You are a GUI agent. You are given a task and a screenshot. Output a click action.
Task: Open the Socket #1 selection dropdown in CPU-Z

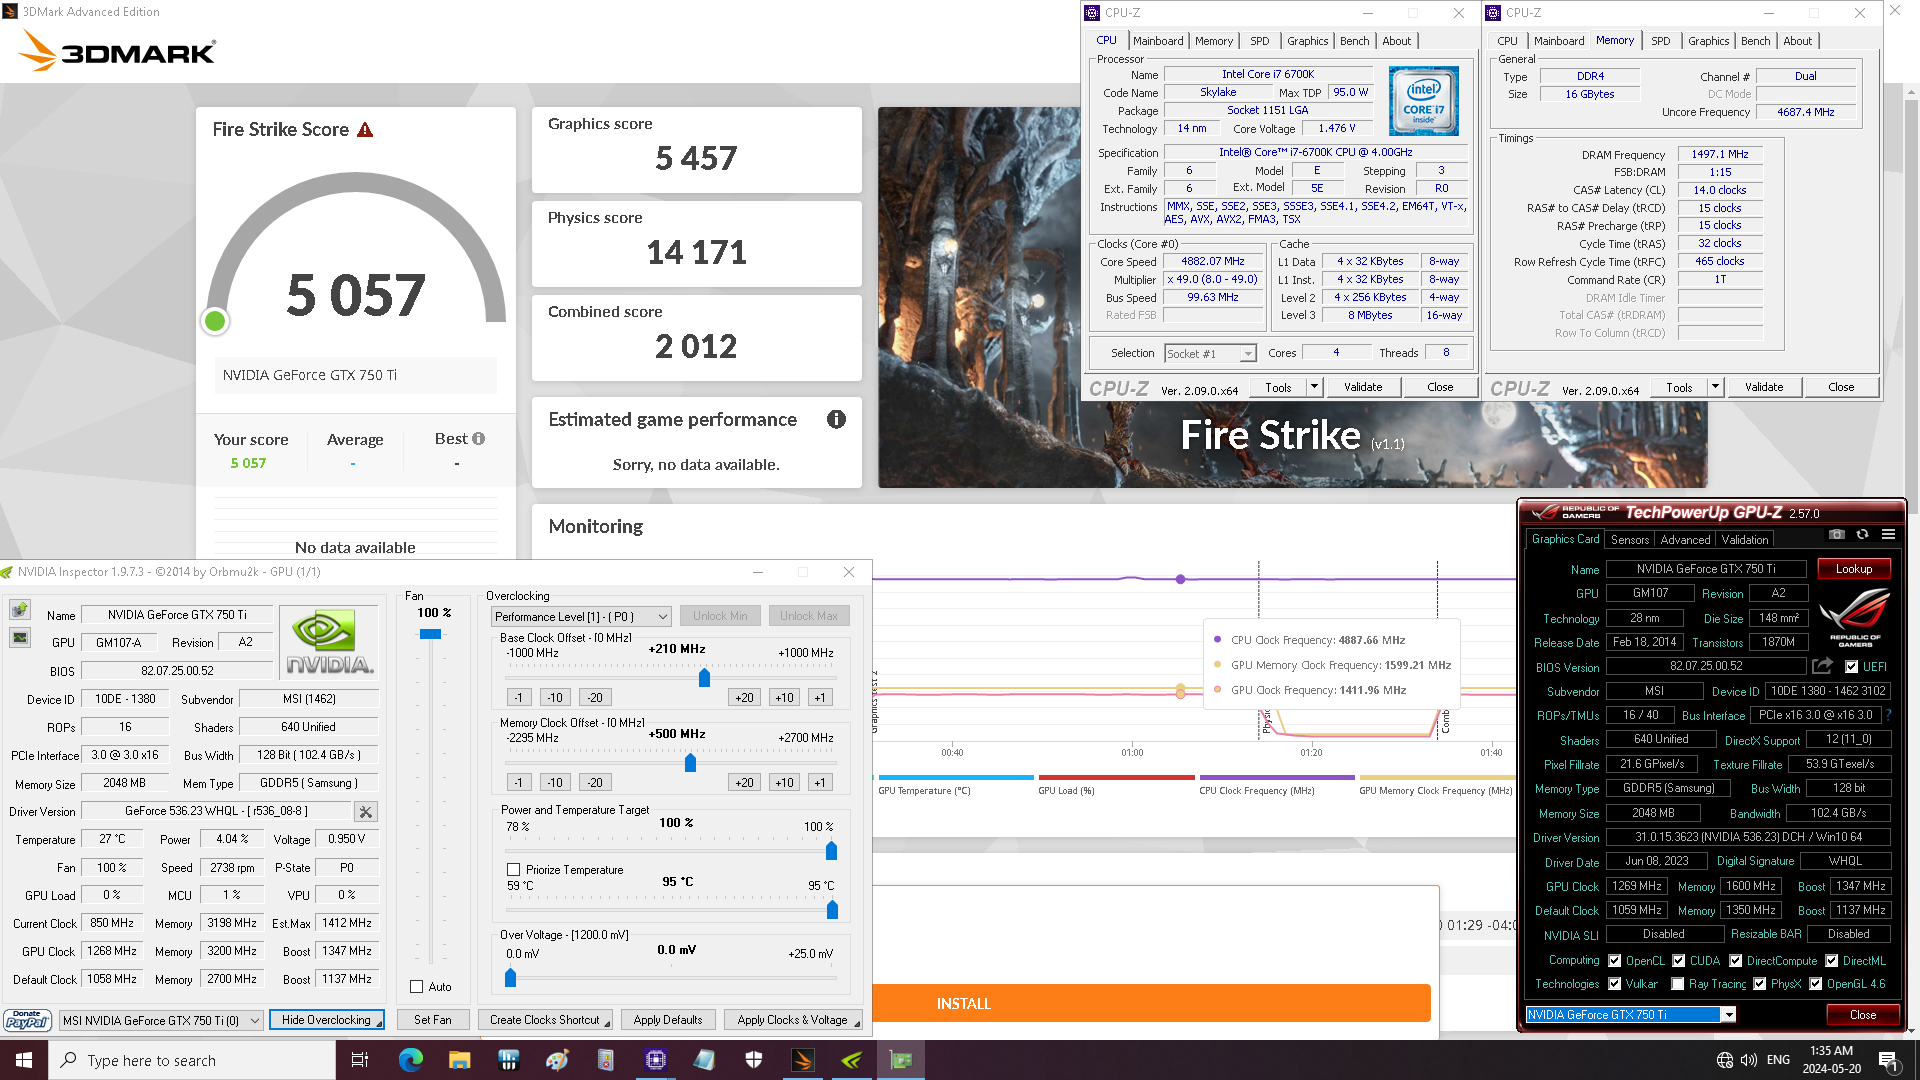click(x=1210, y=354)
